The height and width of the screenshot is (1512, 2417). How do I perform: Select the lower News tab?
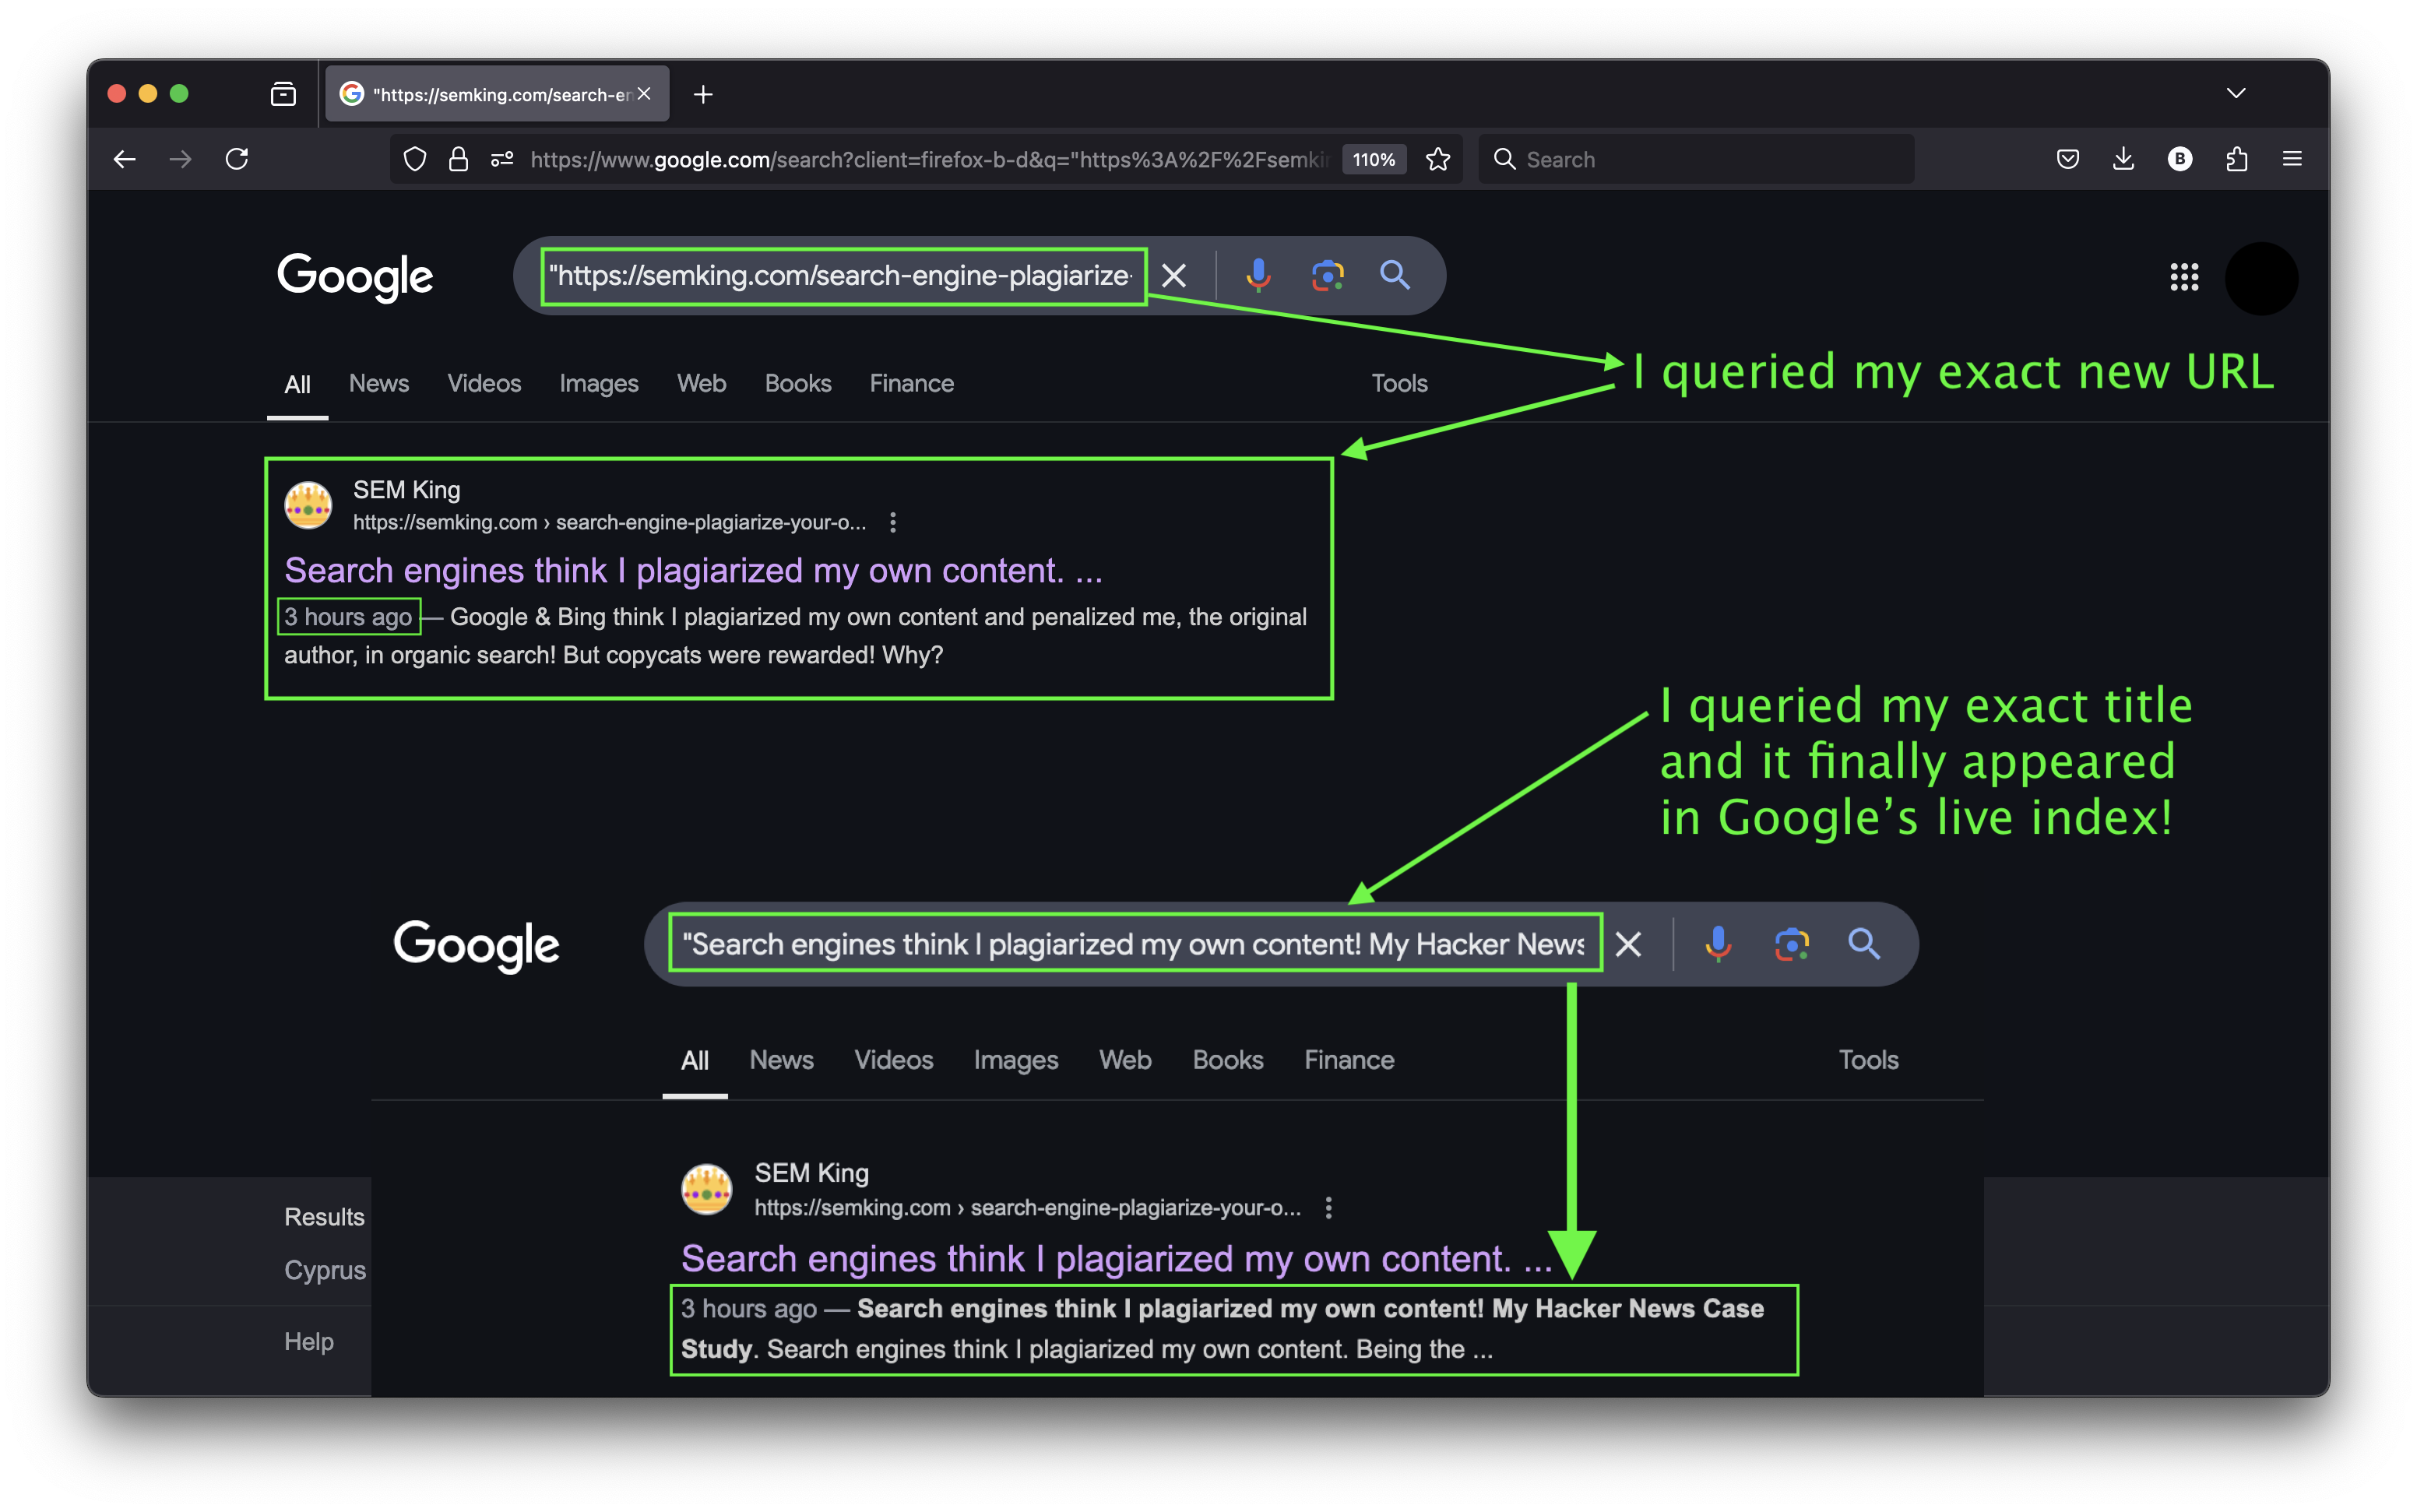(781, 1060)
